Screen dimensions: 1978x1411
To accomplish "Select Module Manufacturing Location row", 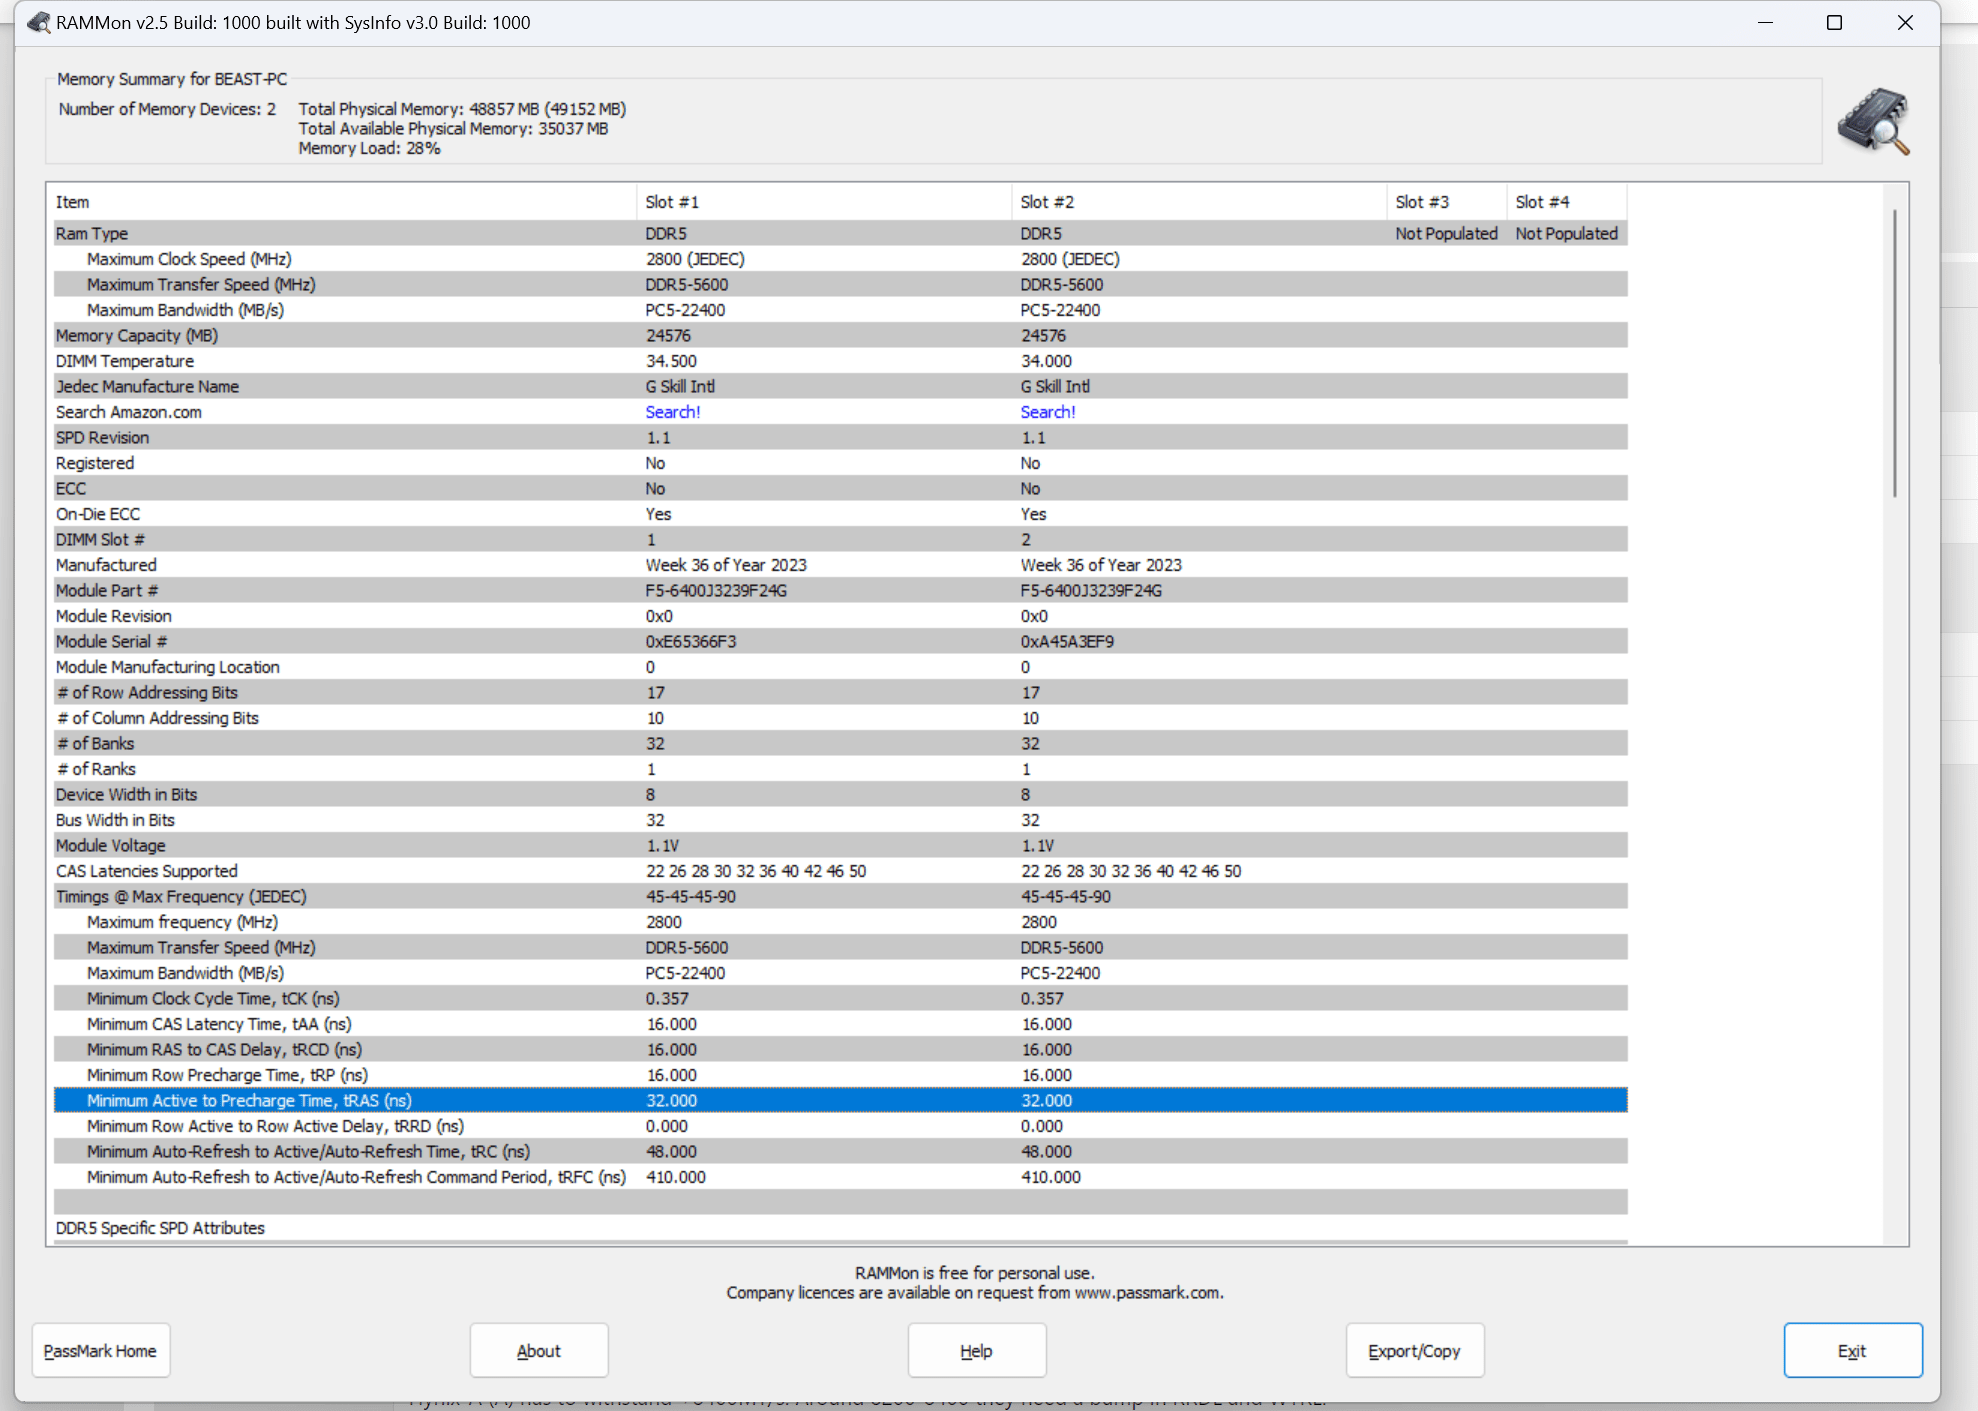I will [x=840, y=667].
